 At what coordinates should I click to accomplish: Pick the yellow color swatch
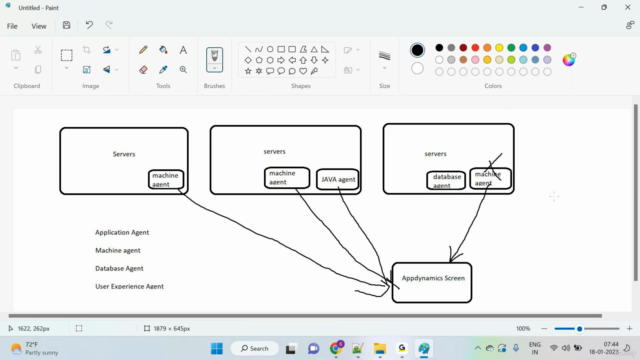[499, 48]
